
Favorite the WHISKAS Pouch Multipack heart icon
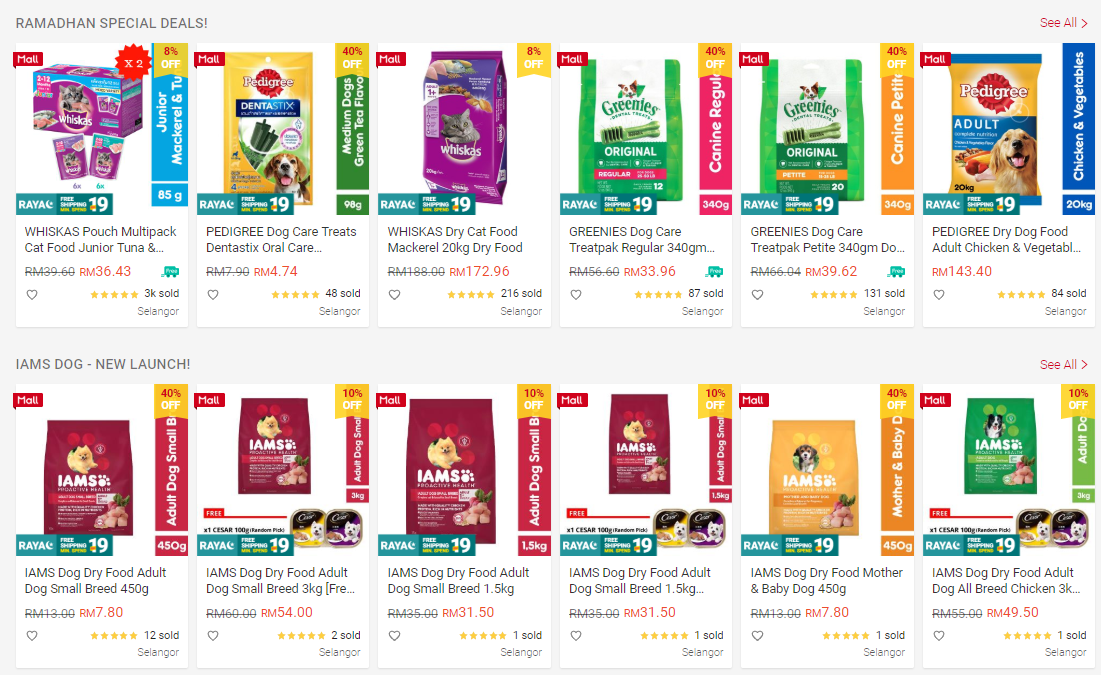coord(32,294)
